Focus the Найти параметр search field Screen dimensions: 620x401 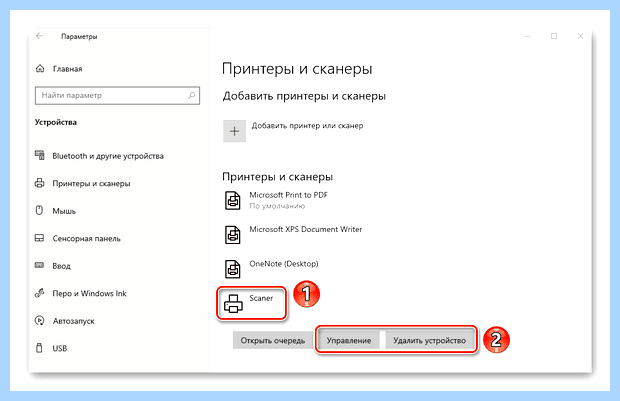click(x=117, y=95)
